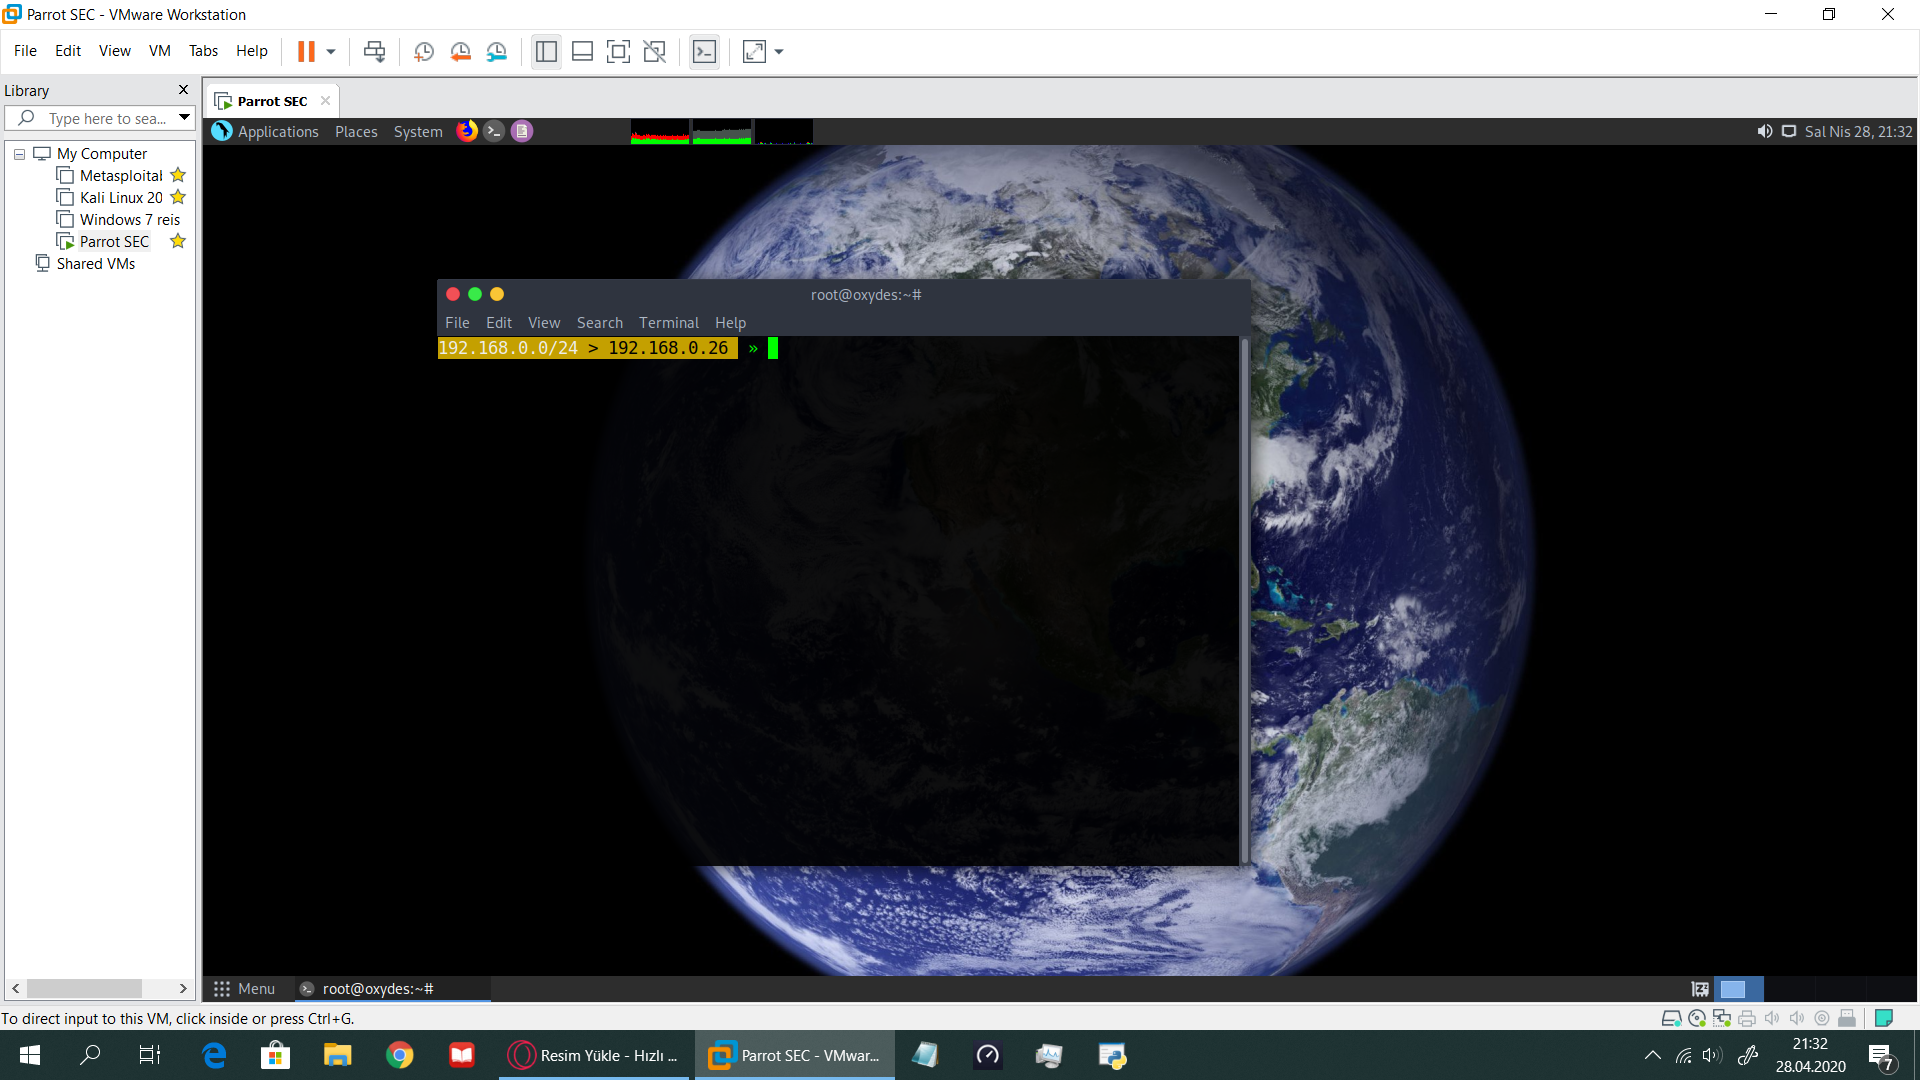The height and width of the screenshot is (1080, 1920).
Task: Launch Firefox from Parrot top panel
Action: [467, 131]
